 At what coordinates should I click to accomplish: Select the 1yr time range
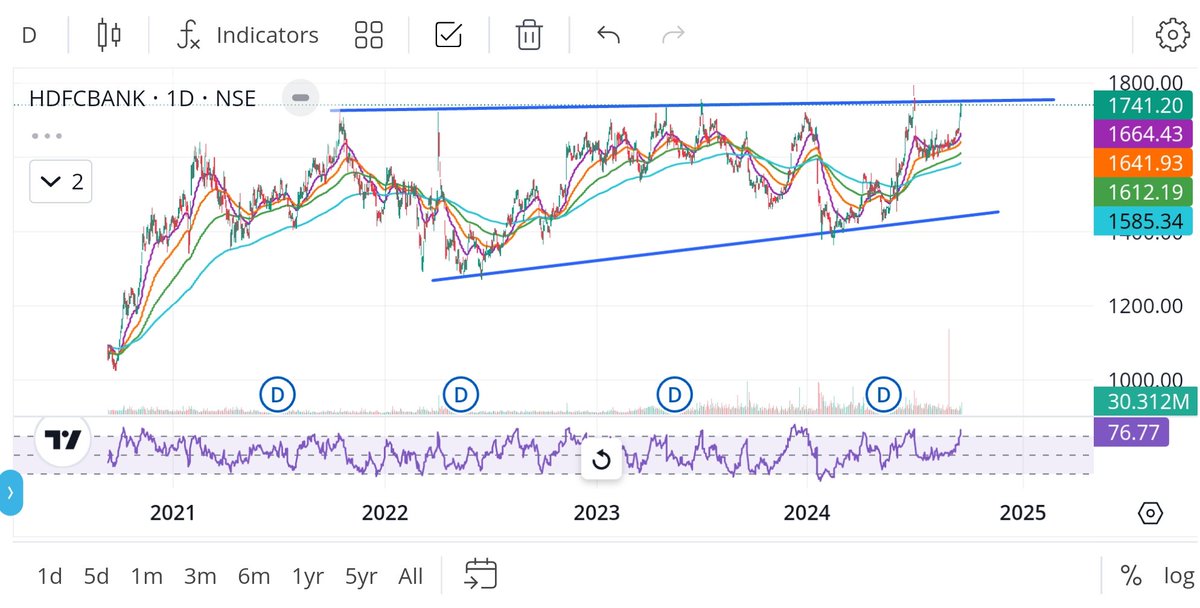[x=308, y=576]
